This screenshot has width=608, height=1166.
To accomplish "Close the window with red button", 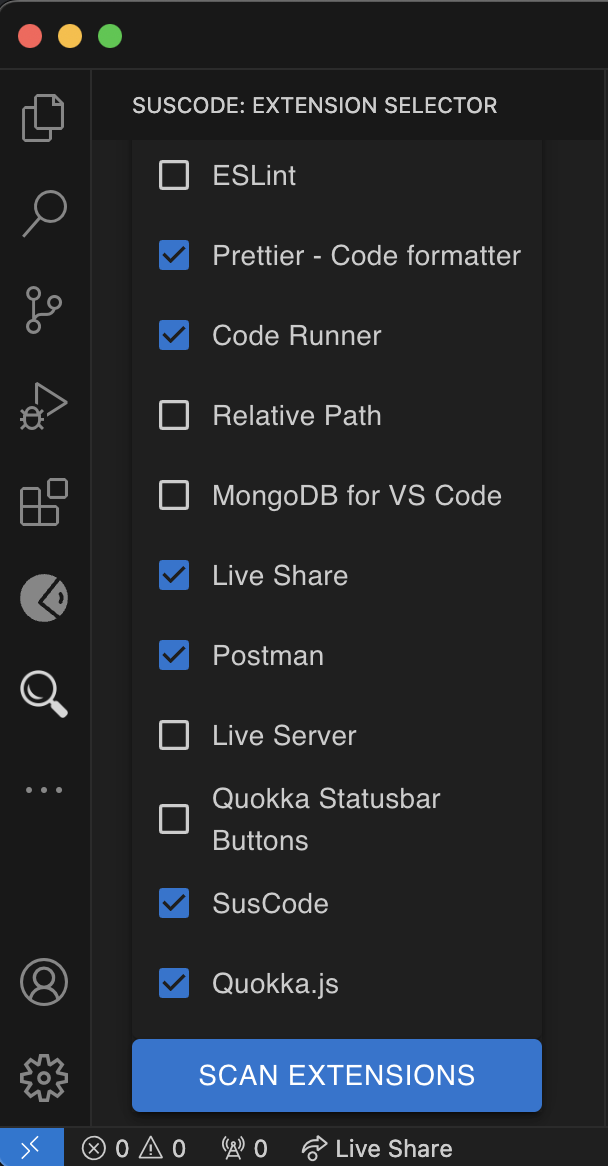I will pyautogui.click(x=30, y=36).
